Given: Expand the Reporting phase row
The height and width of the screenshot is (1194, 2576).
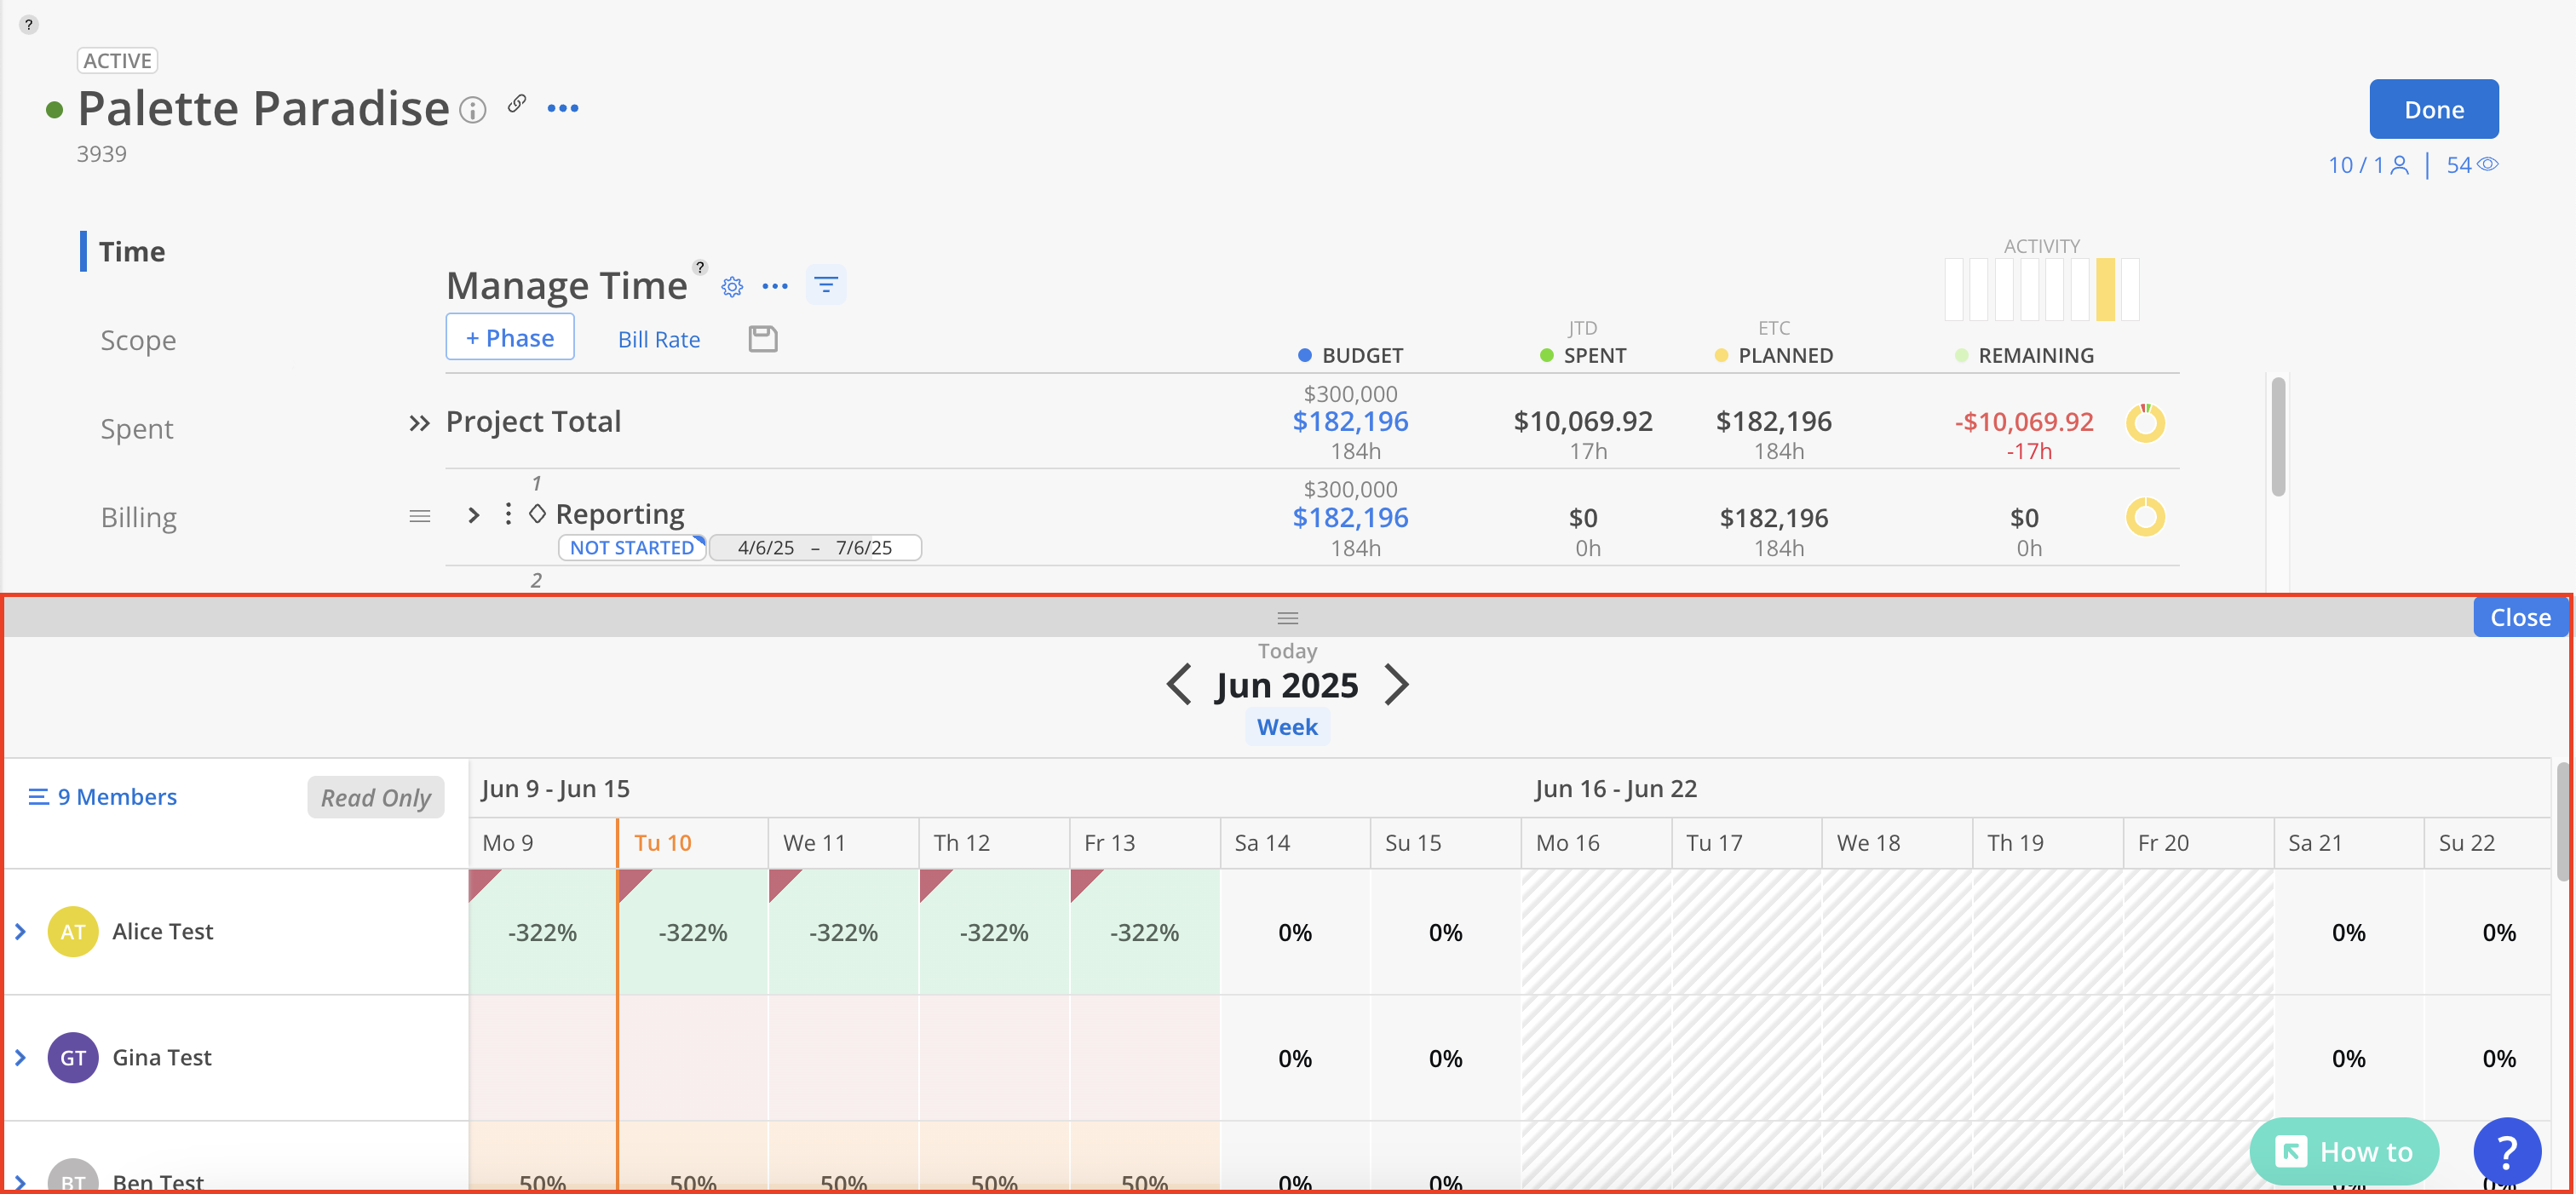Looking at the screenshot, I should point(474,515).
